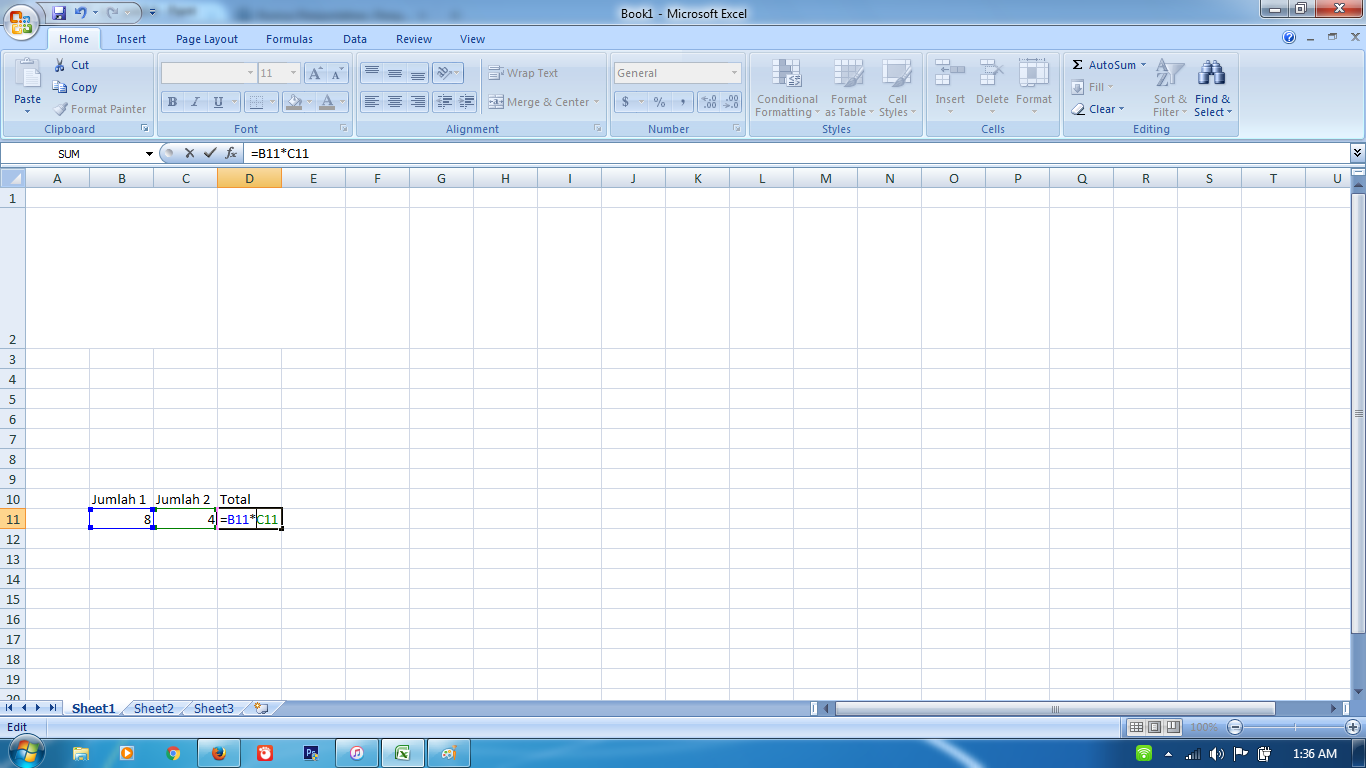This screenshot has height=768, width=1366.
Task: Open the Font Size dropdown
Action: coord(293,73)
